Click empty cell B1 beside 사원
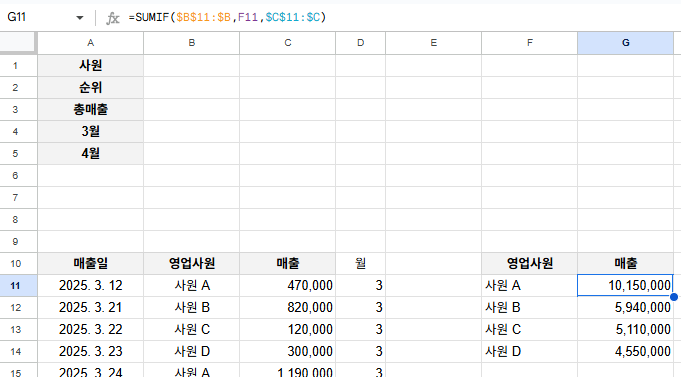The width and height of the screenshot is (681, 377). pos(192,66)
